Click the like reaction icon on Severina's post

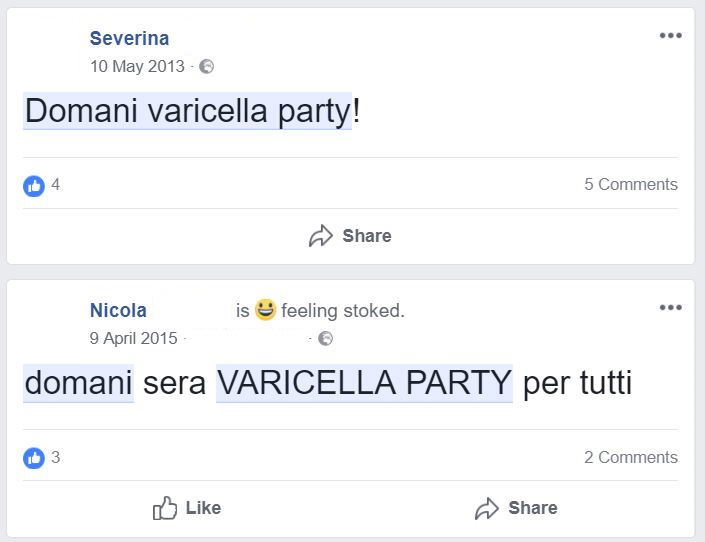click(x=34, y=185)
